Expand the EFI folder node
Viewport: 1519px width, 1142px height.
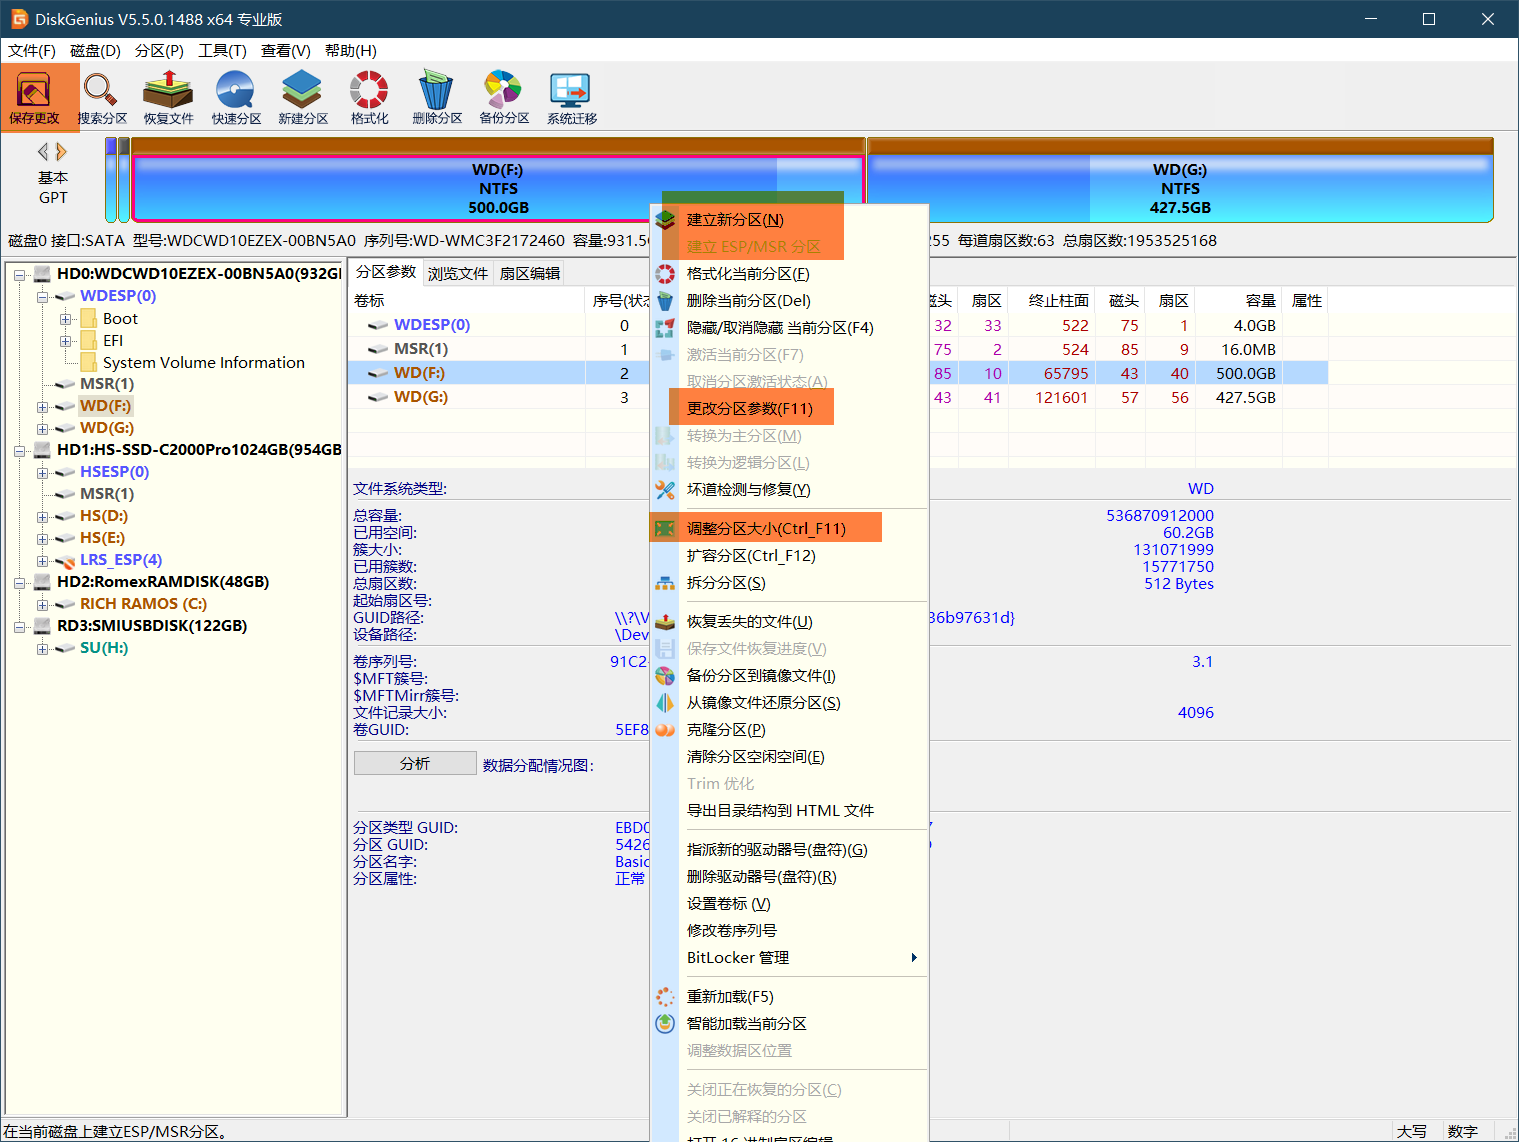coord(66,341)
